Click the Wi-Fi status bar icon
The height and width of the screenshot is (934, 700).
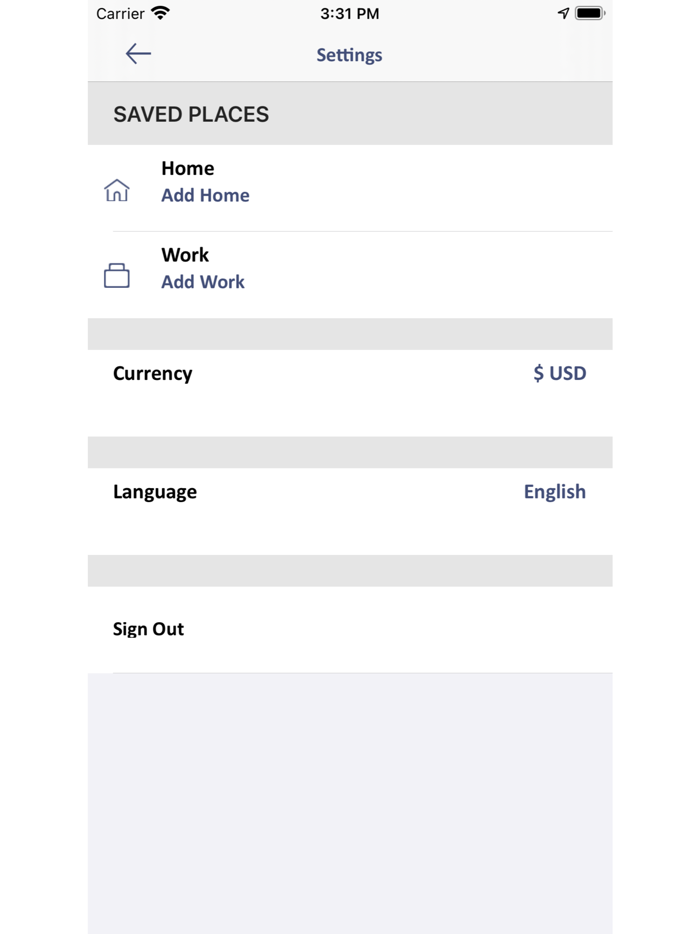(161, 14)
